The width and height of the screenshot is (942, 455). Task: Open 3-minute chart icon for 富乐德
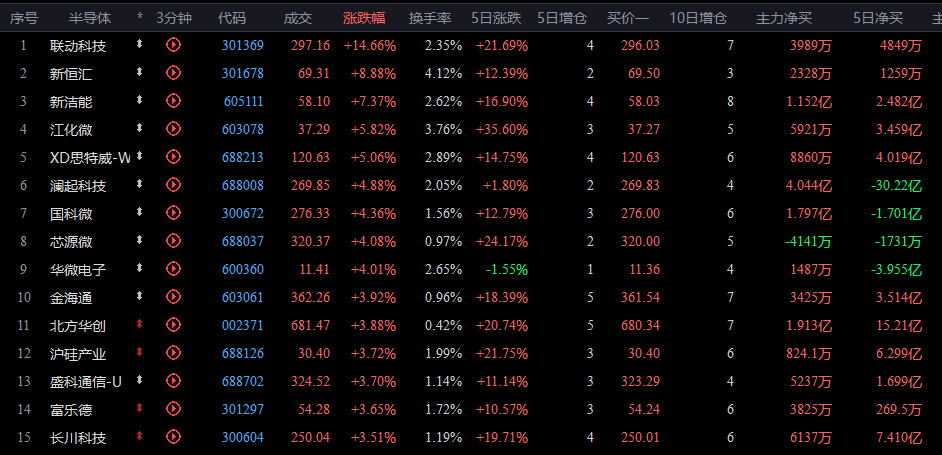tap(174, 409)
